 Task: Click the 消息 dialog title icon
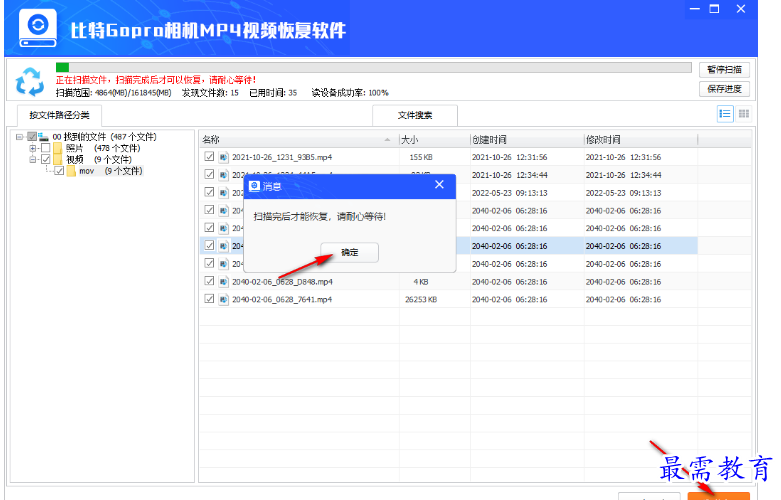[255, 186]
